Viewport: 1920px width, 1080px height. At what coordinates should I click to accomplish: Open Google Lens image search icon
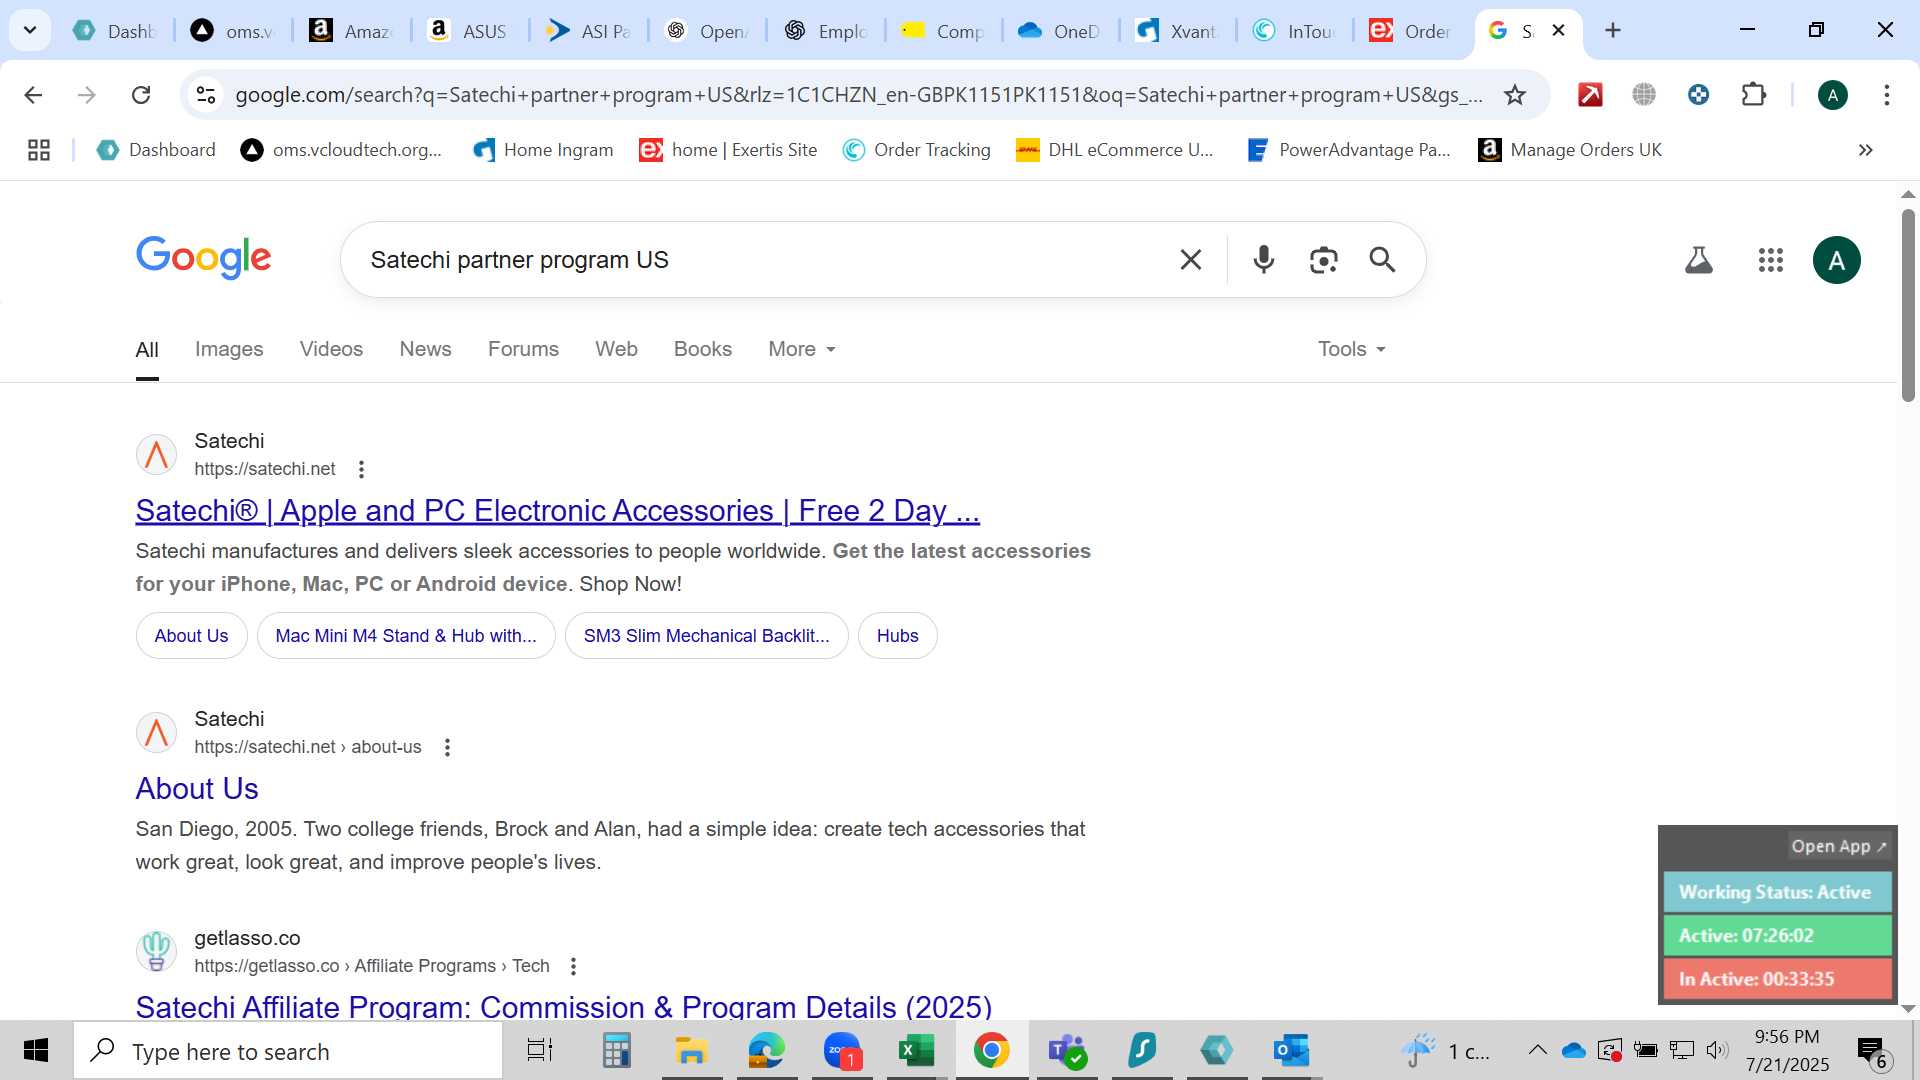(1323, 260)
